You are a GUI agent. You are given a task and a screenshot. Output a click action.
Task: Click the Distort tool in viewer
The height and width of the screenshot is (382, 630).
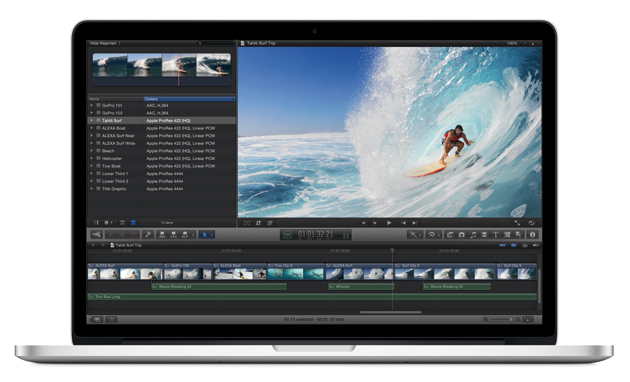point(270,223)
